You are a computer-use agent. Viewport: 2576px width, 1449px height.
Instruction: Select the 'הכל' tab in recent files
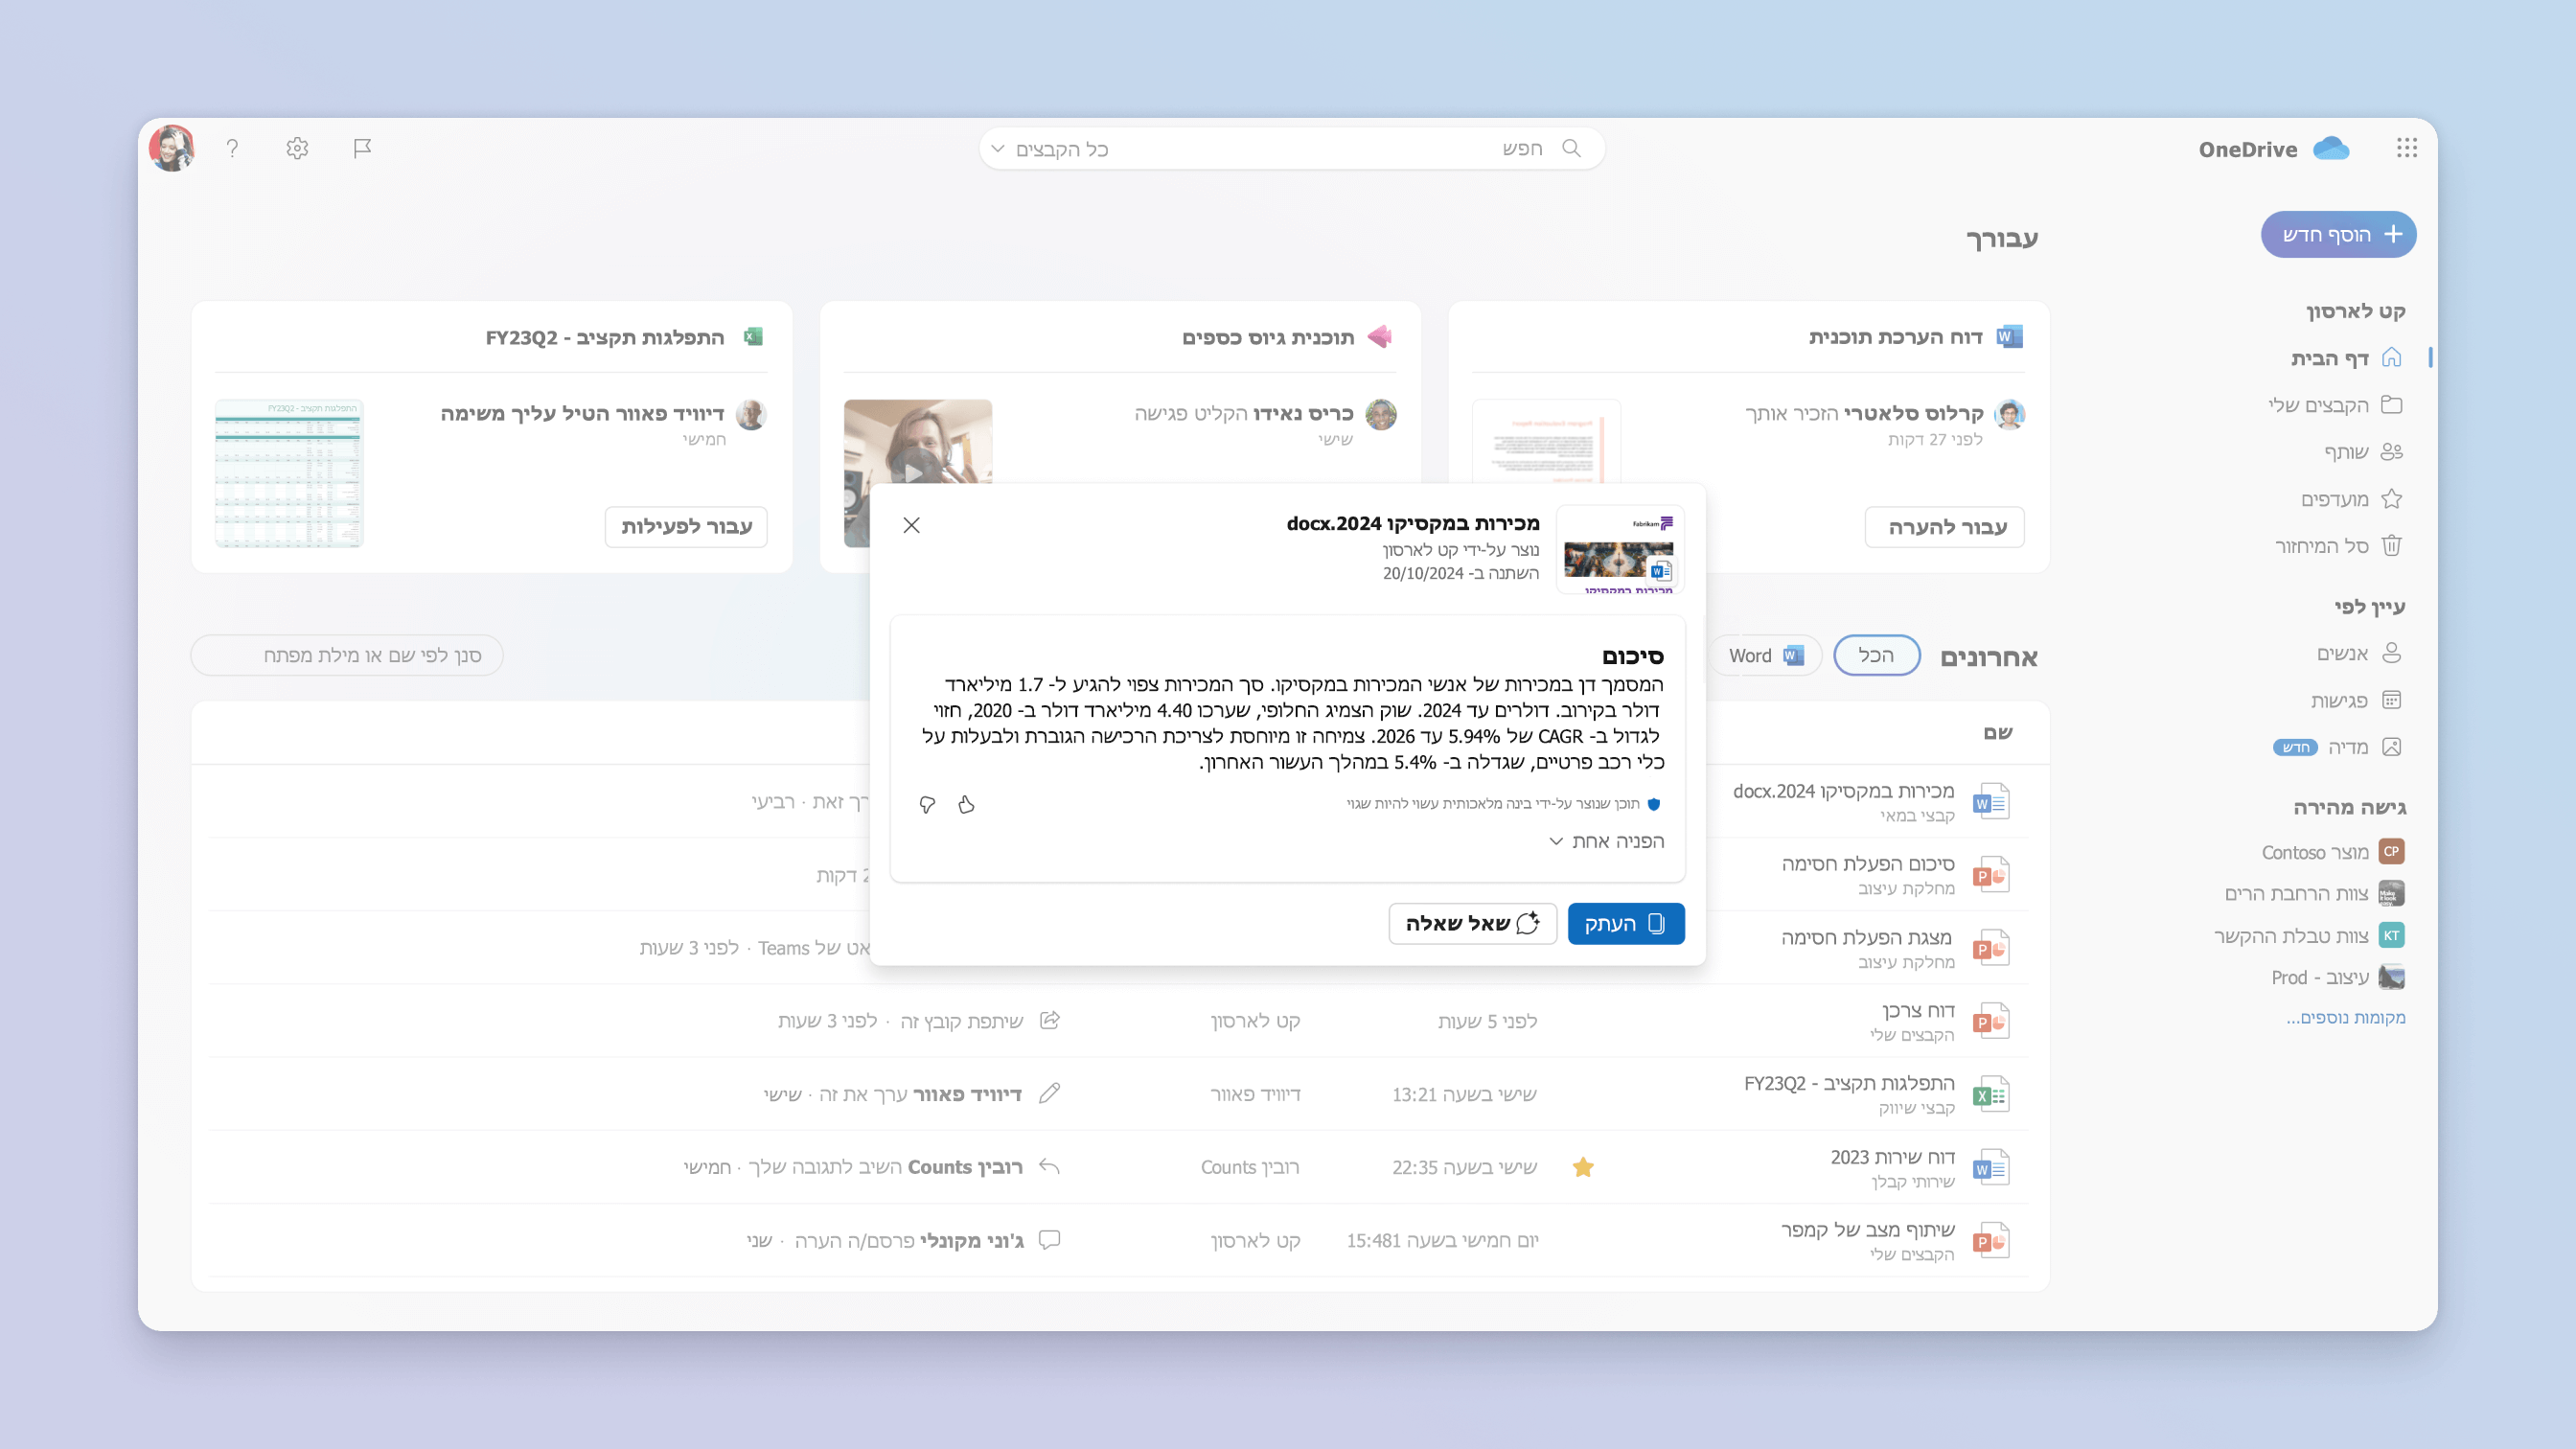[x=1874, y=655]
